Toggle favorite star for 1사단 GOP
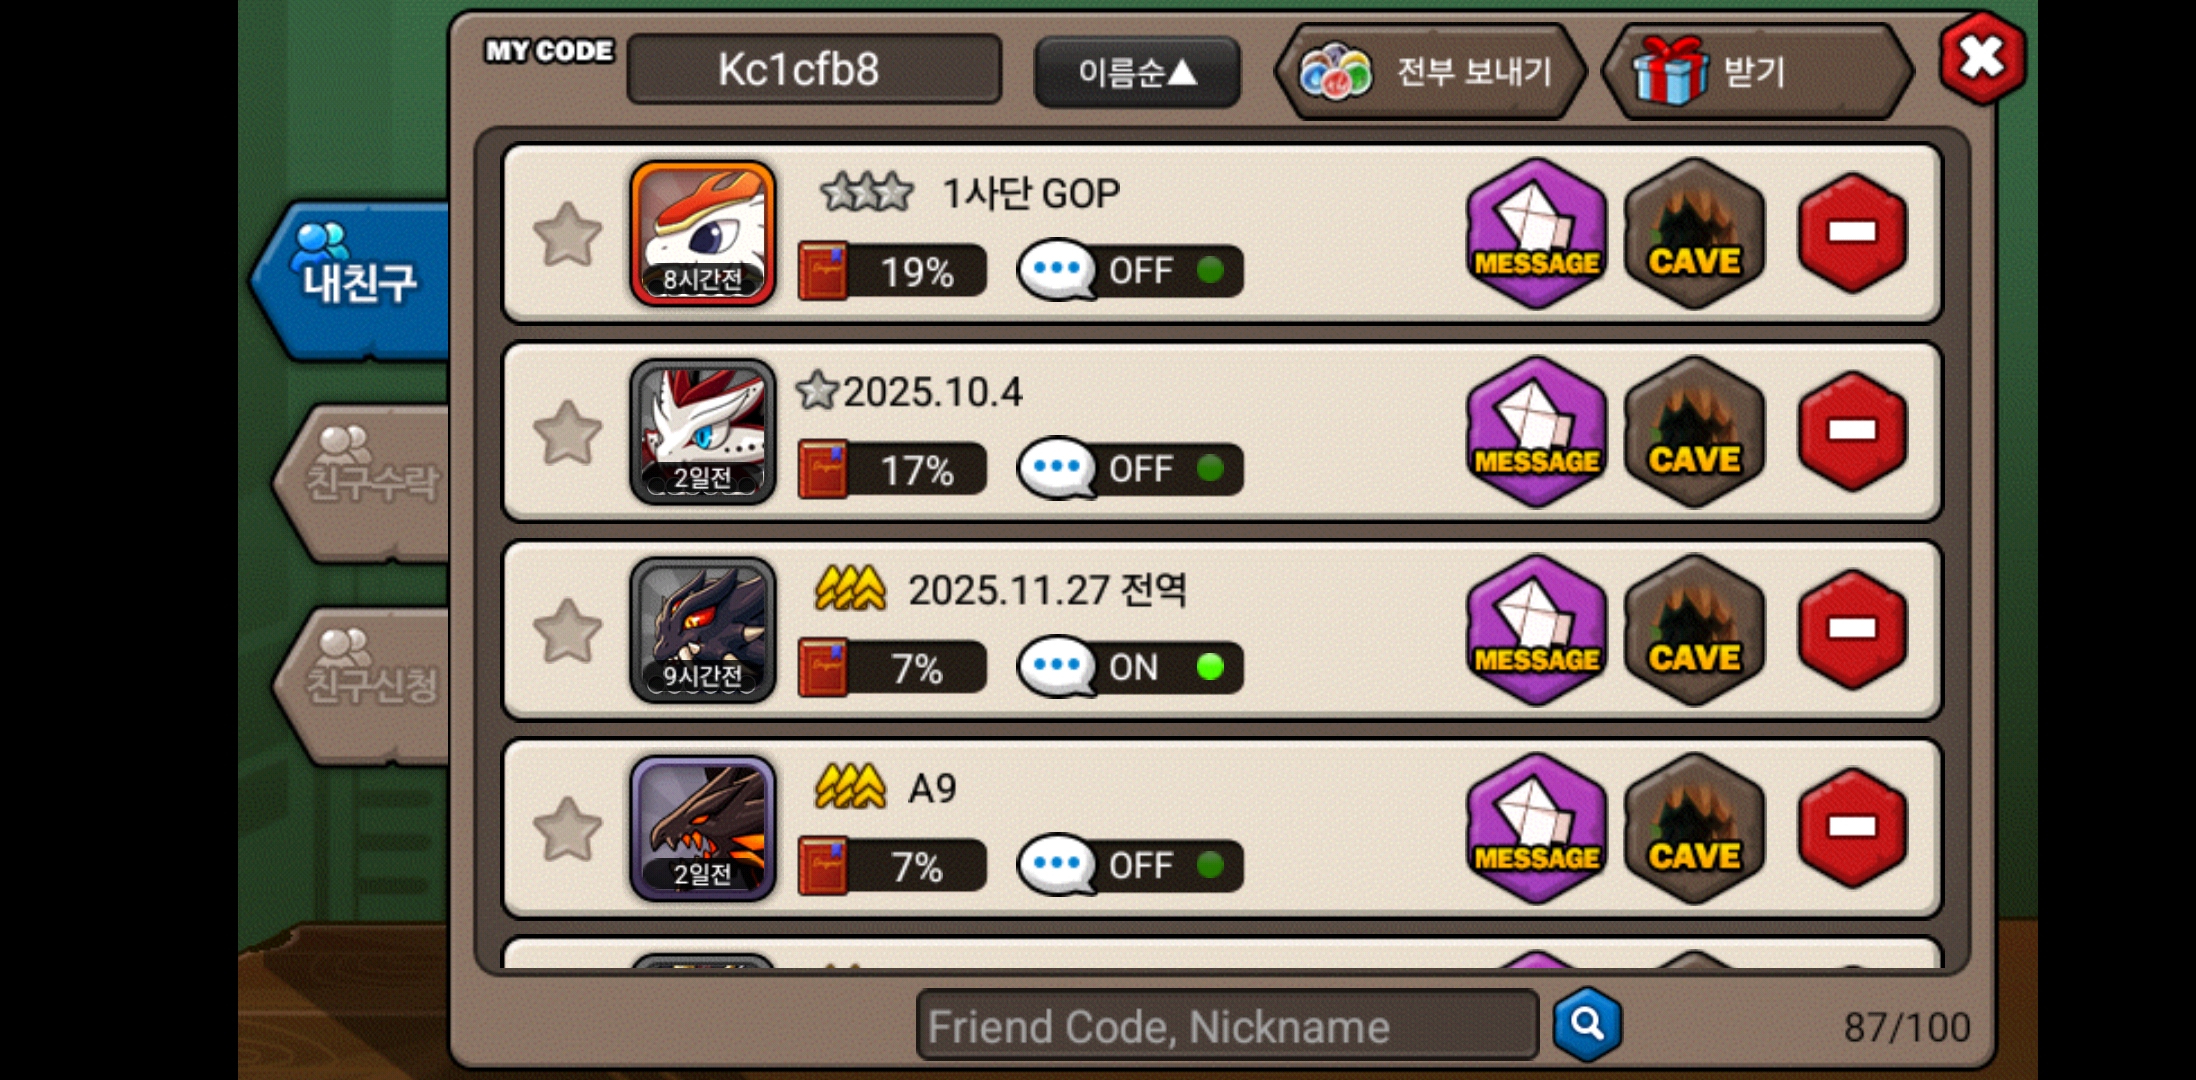This screenshot has width=2196, height=1080. pos(568,235)
